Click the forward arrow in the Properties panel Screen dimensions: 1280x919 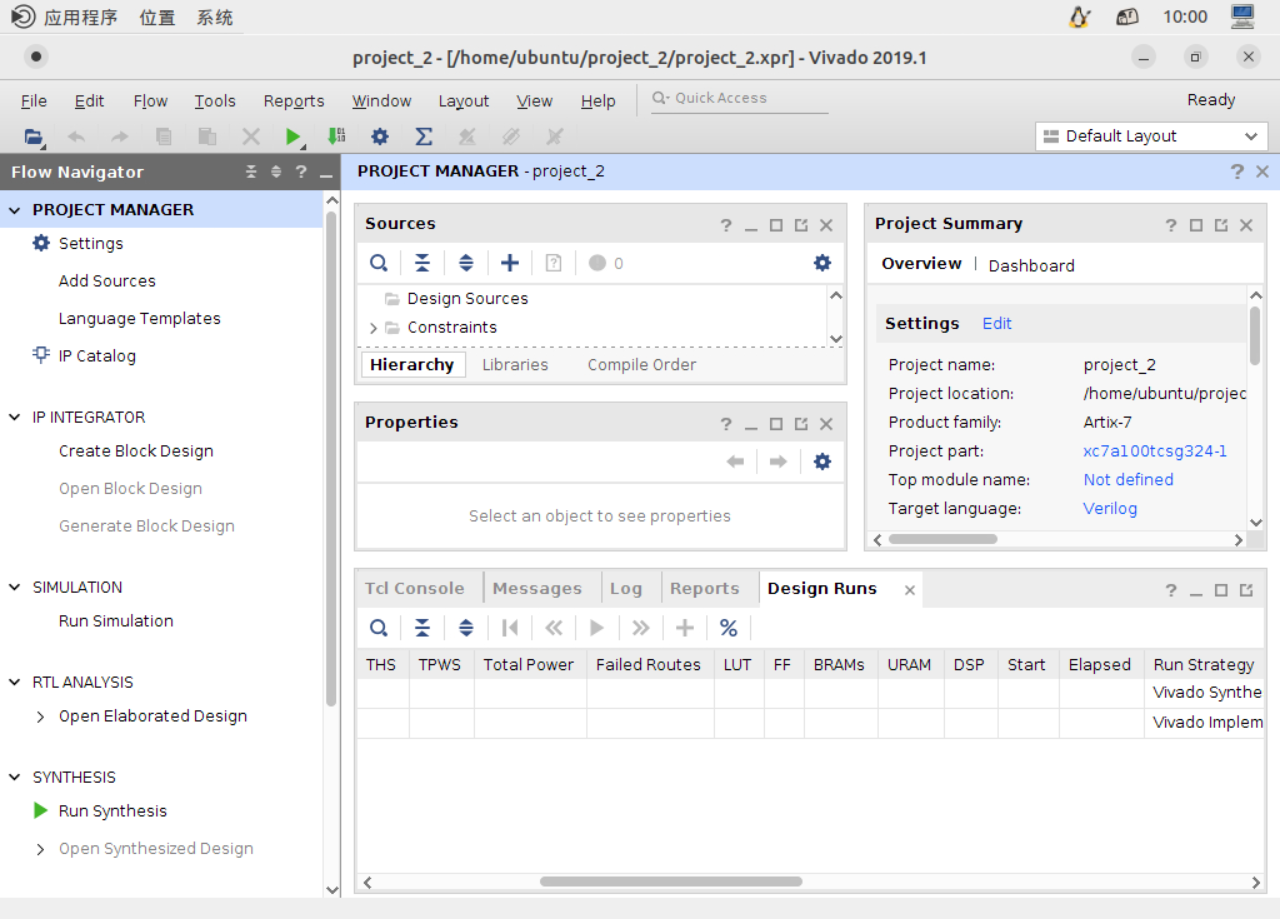coord(778,461)
